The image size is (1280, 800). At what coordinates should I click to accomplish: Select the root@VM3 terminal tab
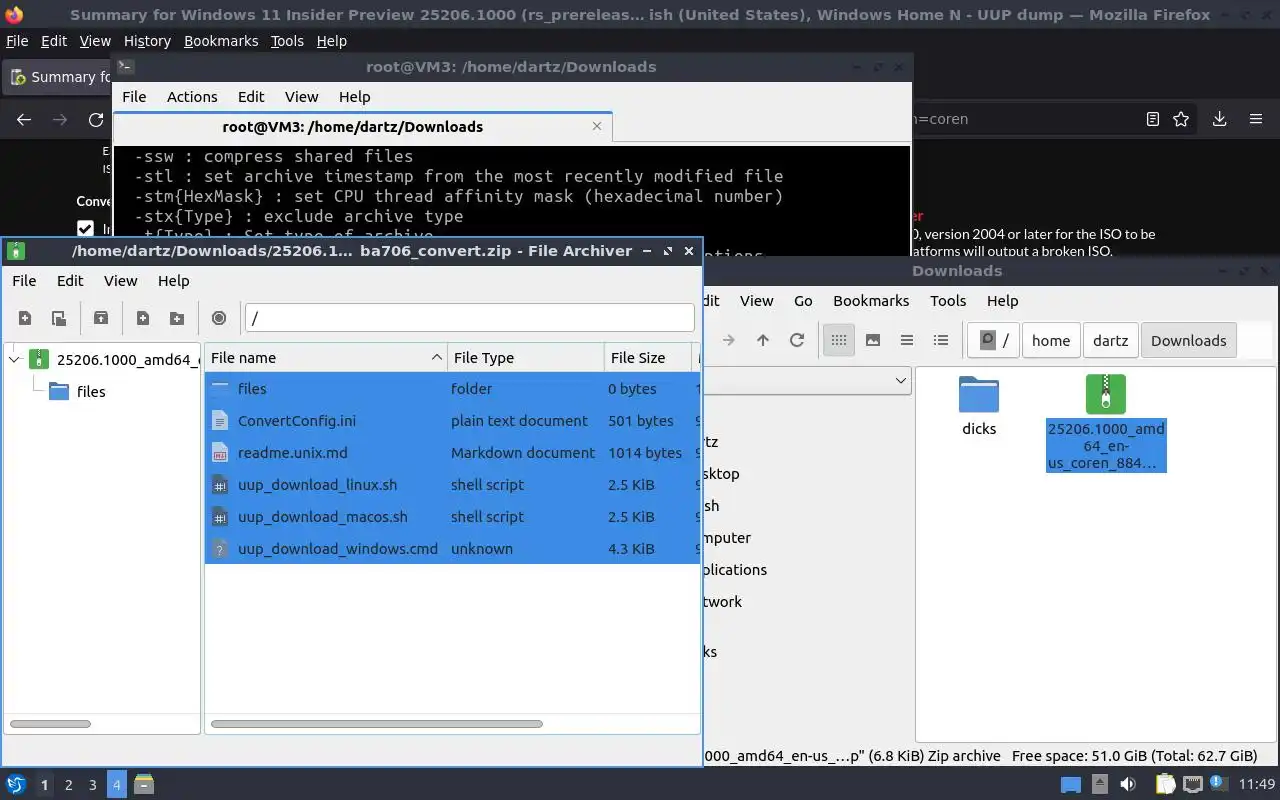pyautogui.click(x=353, y=127)
